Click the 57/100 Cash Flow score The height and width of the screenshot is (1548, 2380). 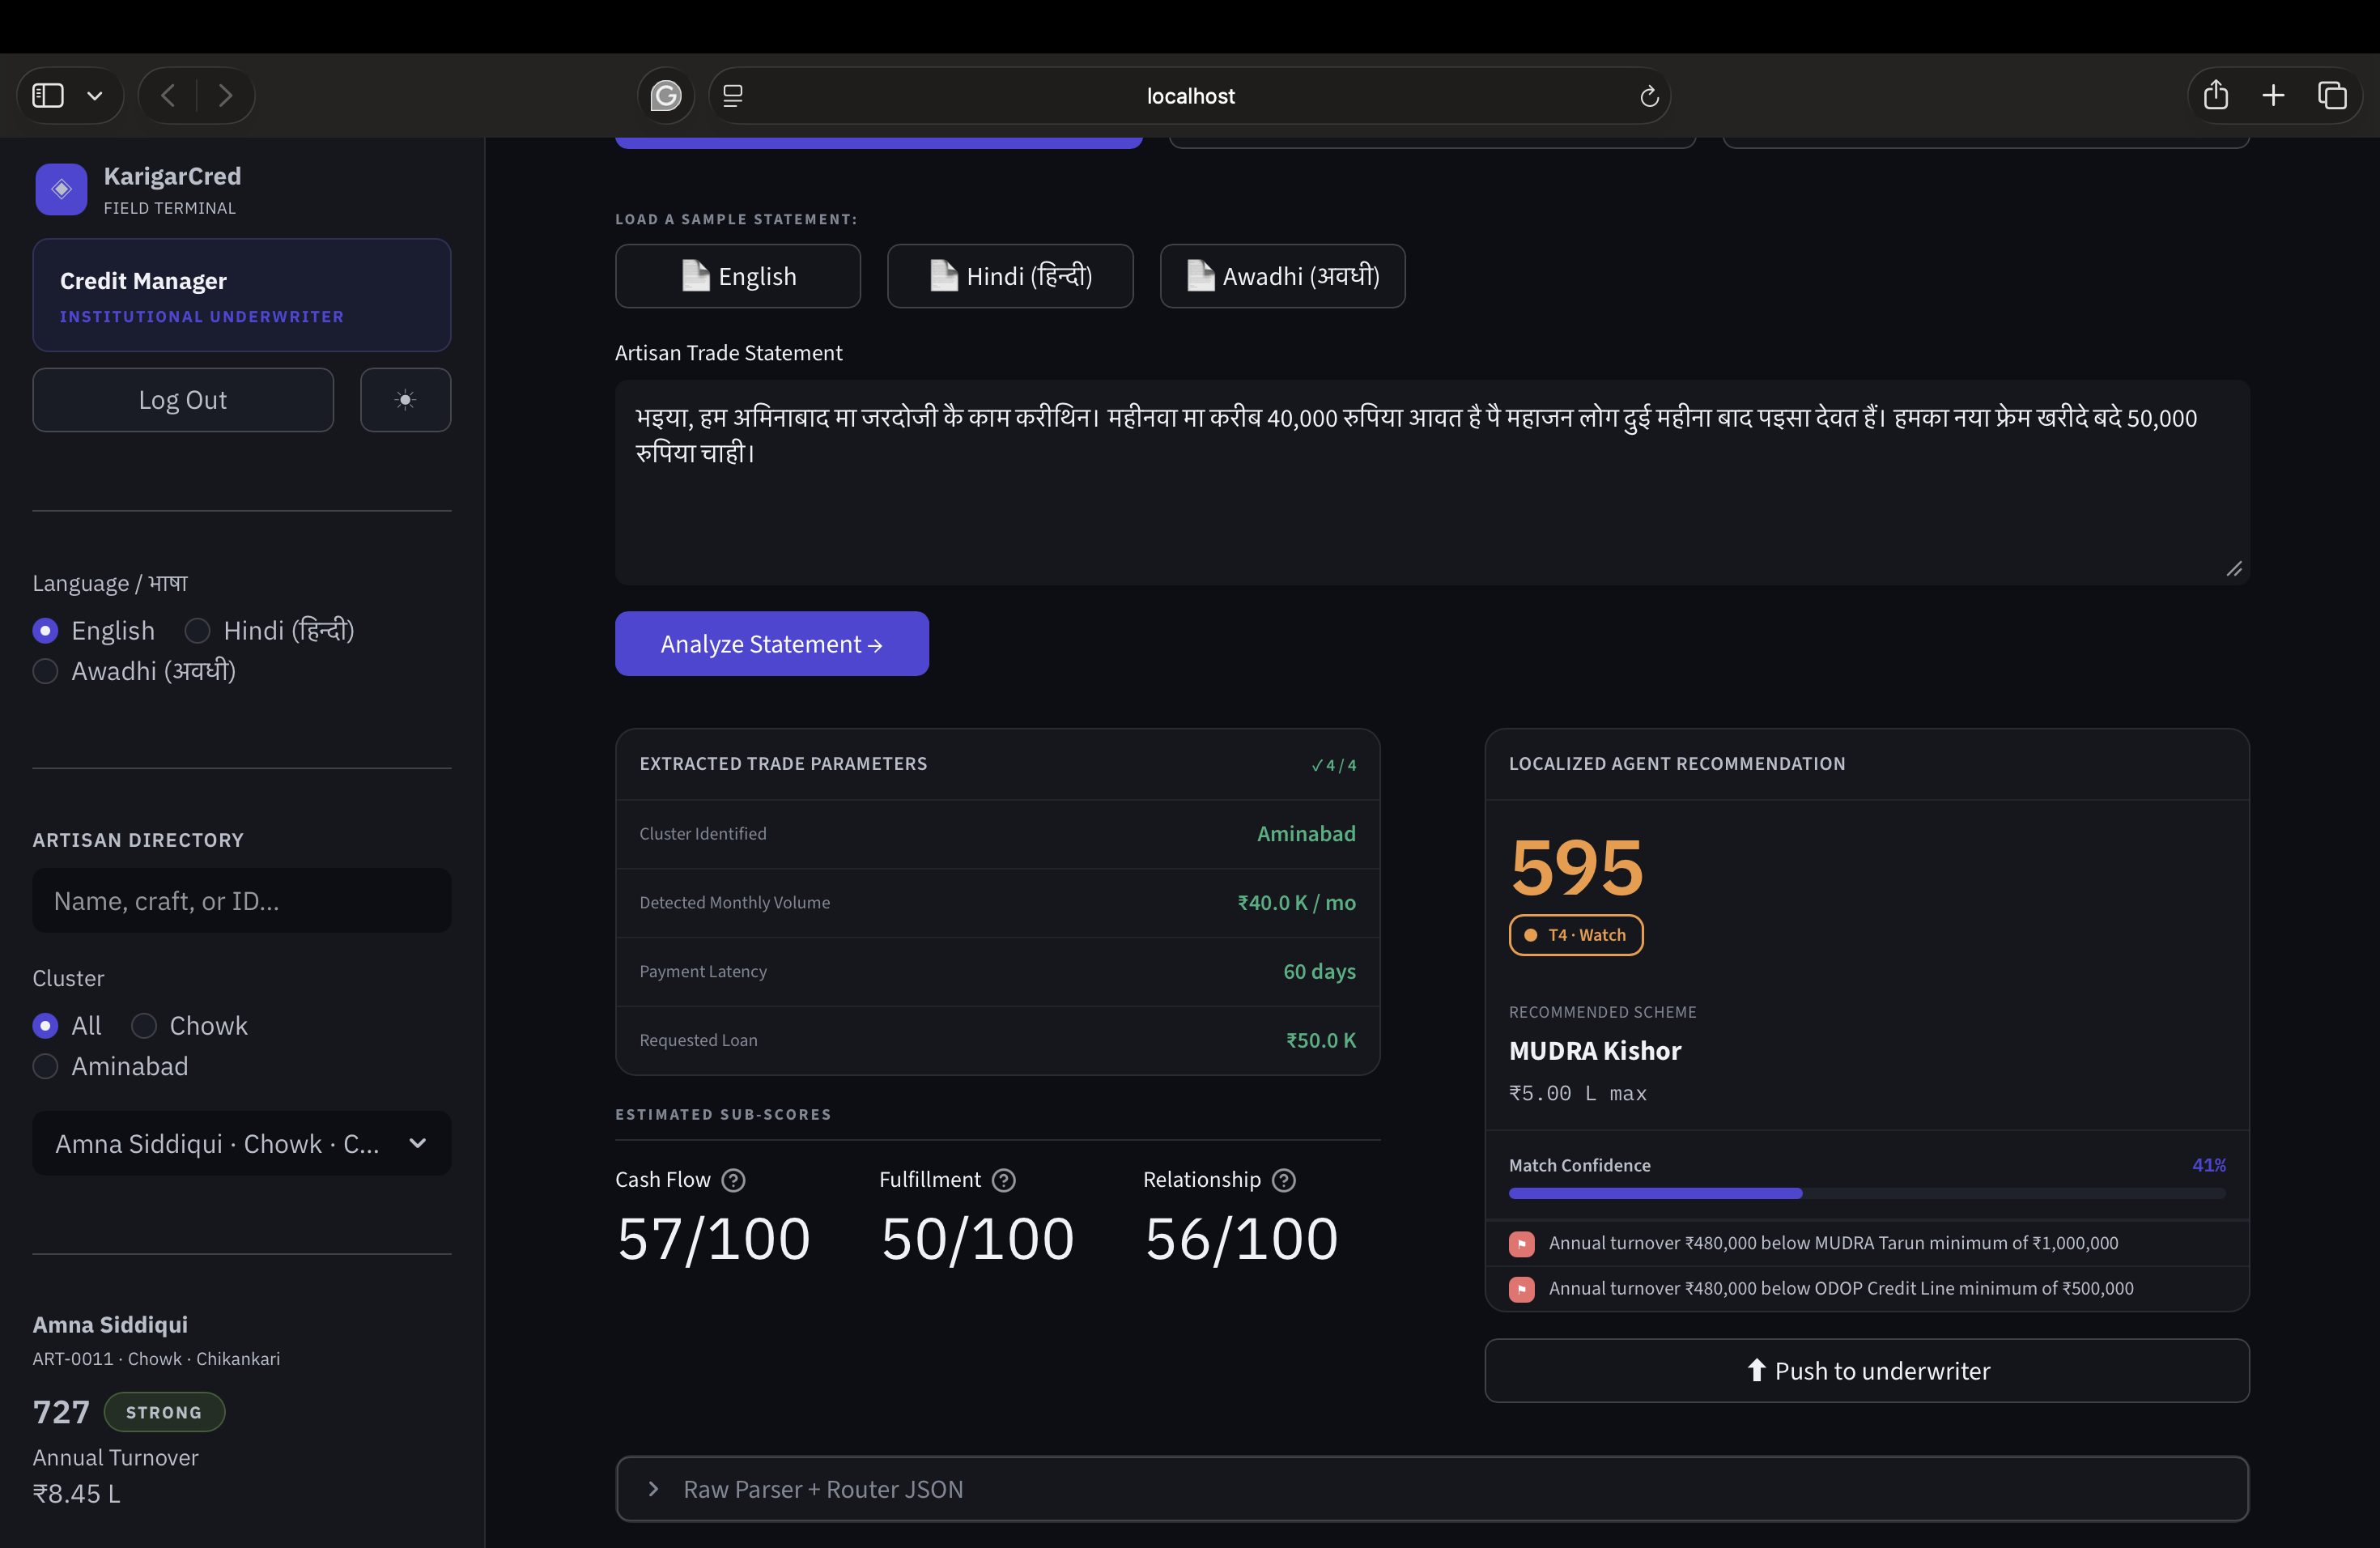[713, 1239]
